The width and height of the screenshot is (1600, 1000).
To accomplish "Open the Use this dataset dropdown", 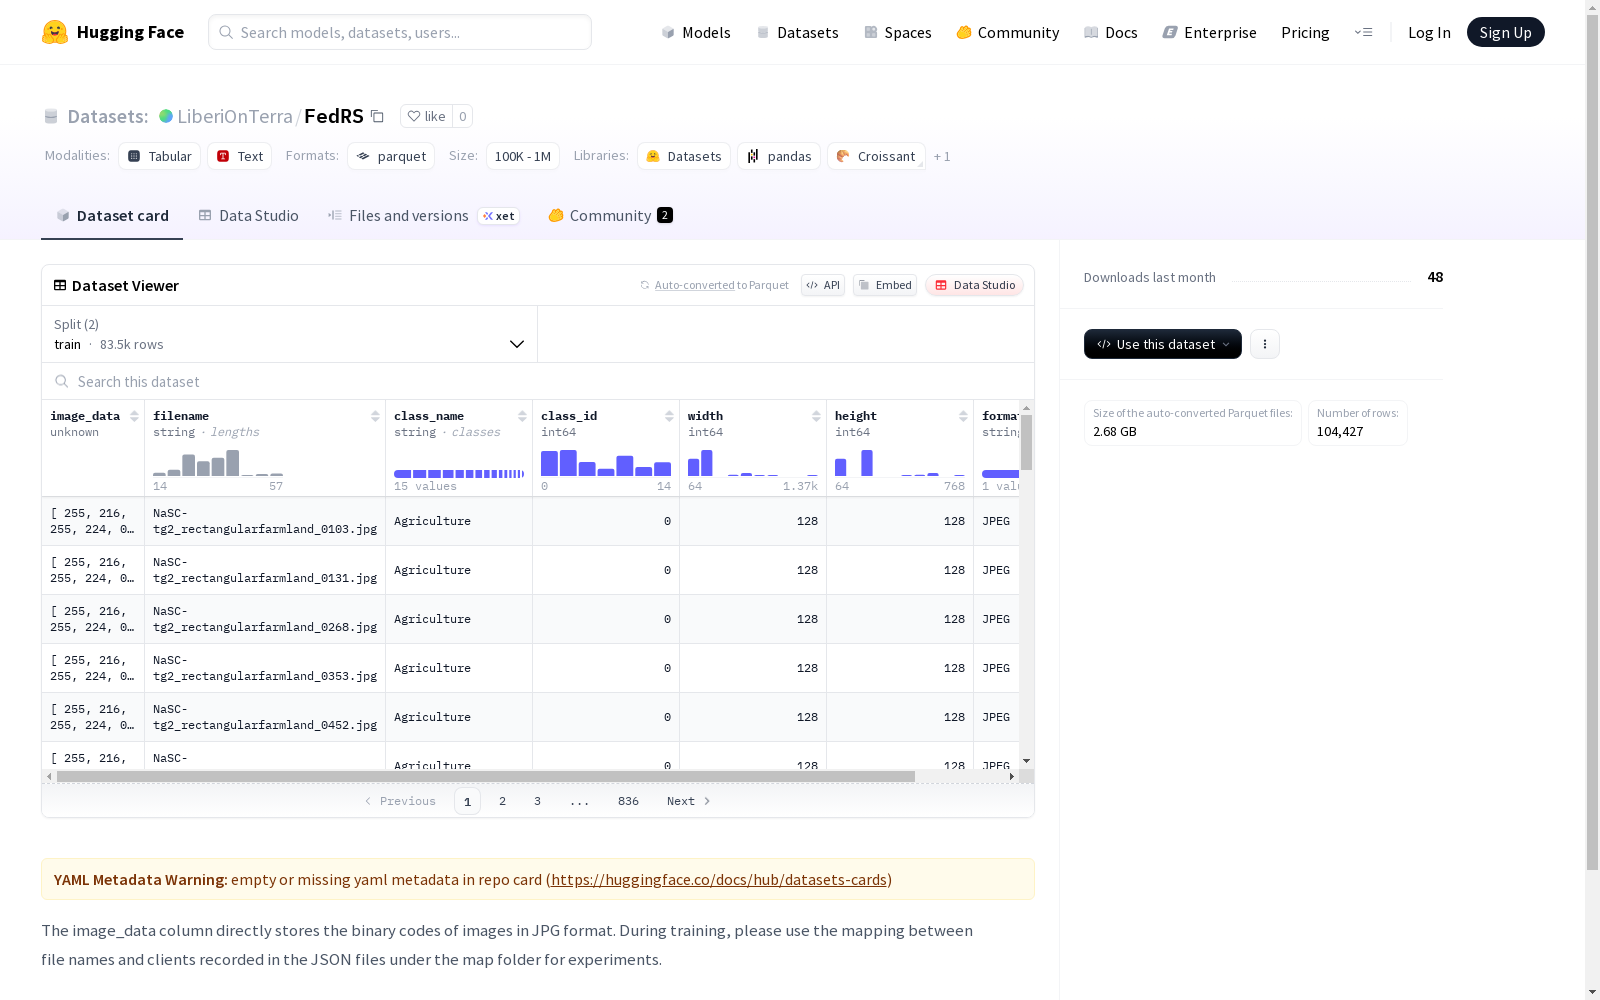I will pos(1163,344).
